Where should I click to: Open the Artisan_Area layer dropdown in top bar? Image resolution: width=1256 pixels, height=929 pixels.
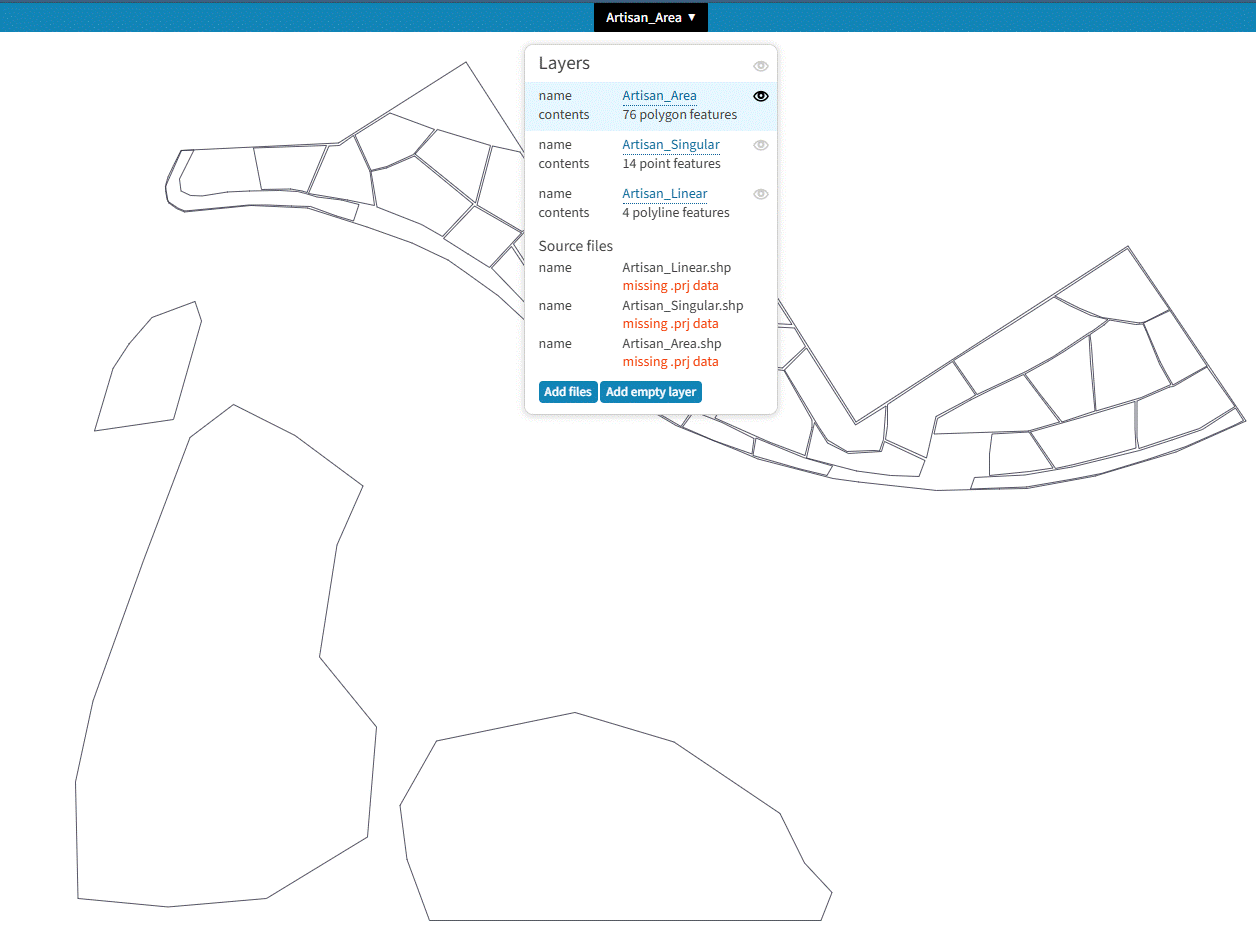[x=650, y=17]
